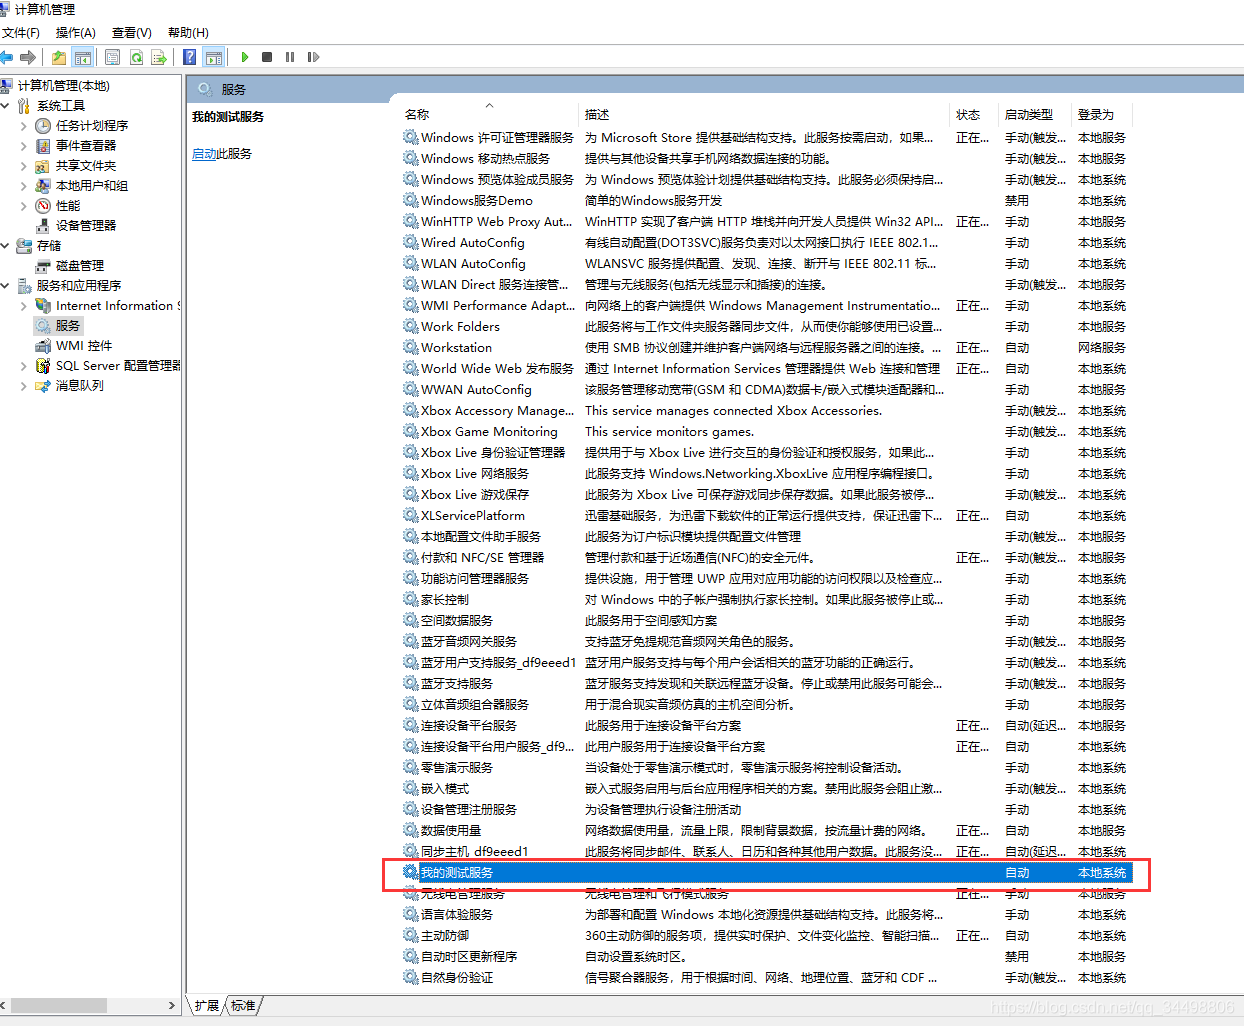
Task: Expand the 事件查看器 node
Action: coord(24,146)
